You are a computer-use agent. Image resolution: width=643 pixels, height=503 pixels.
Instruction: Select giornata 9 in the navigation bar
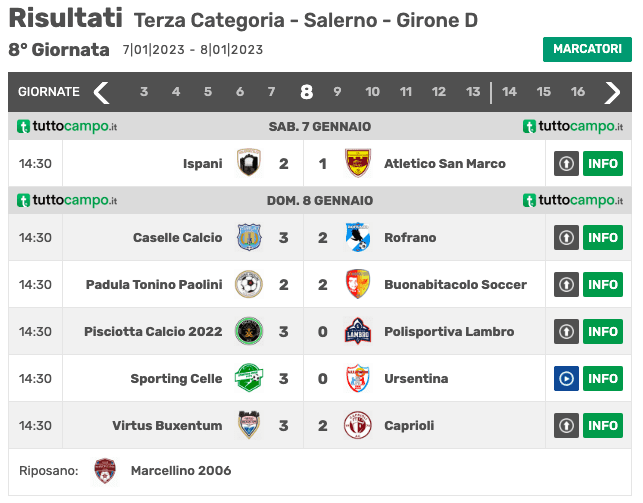[x=337, y=91]
